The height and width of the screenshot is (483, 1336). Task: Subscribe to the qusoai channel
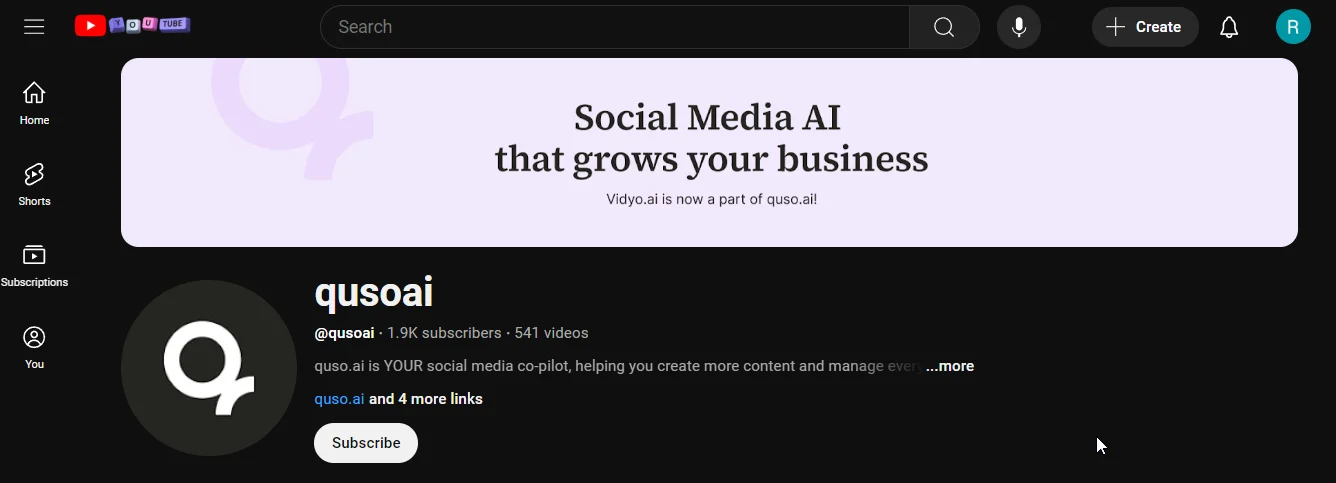click(366, 443)
